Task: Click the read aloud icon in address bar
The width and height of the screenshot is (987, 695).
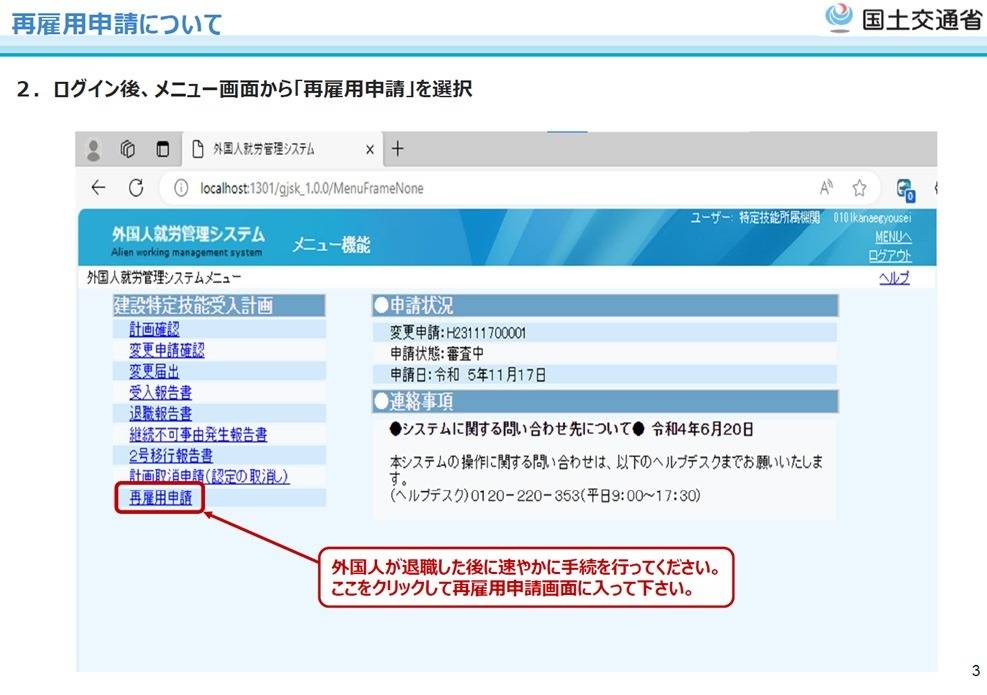Action: (827, 188)
